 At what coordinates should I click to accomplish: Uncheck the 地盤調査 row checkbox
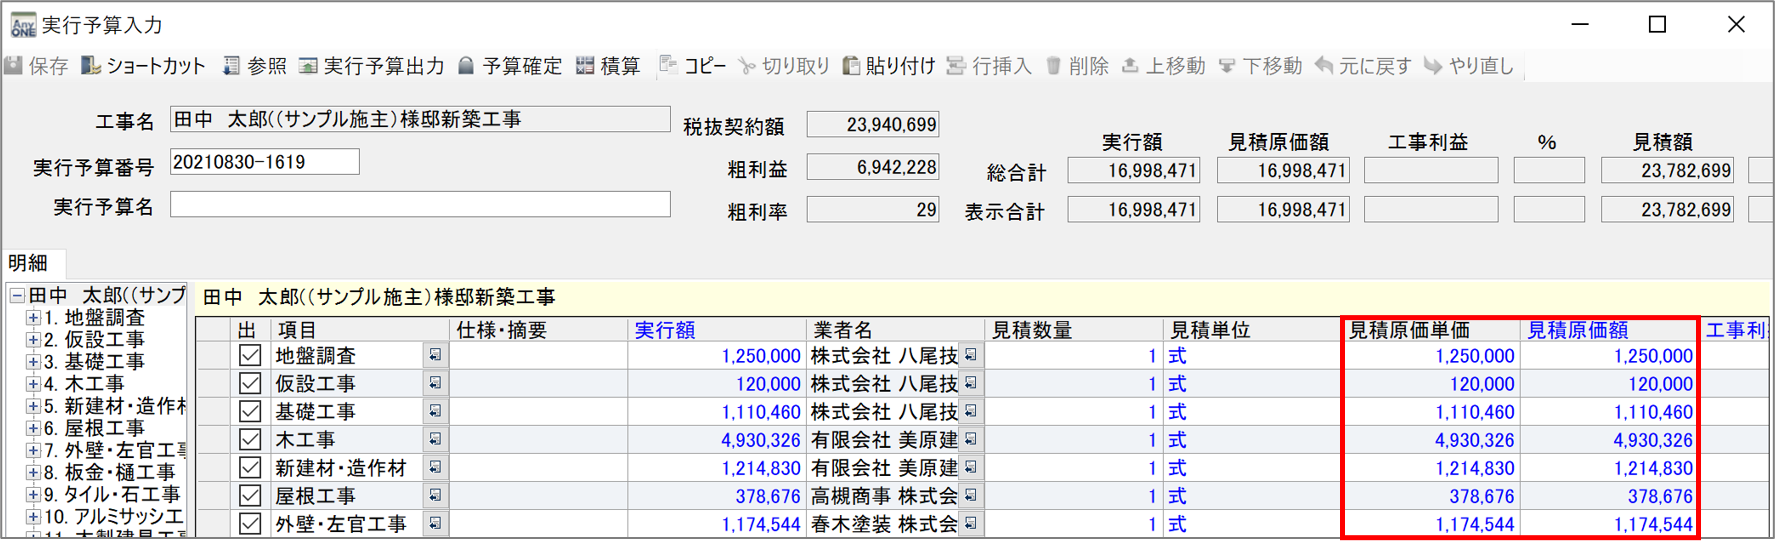[x=250, y=356]
